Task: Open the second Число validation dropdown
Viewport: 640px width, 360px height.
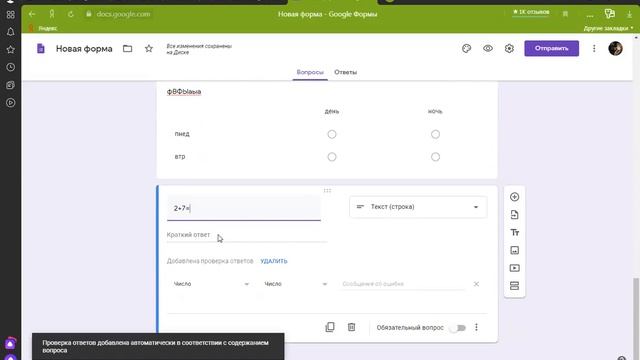Action: tap(295, 284)
